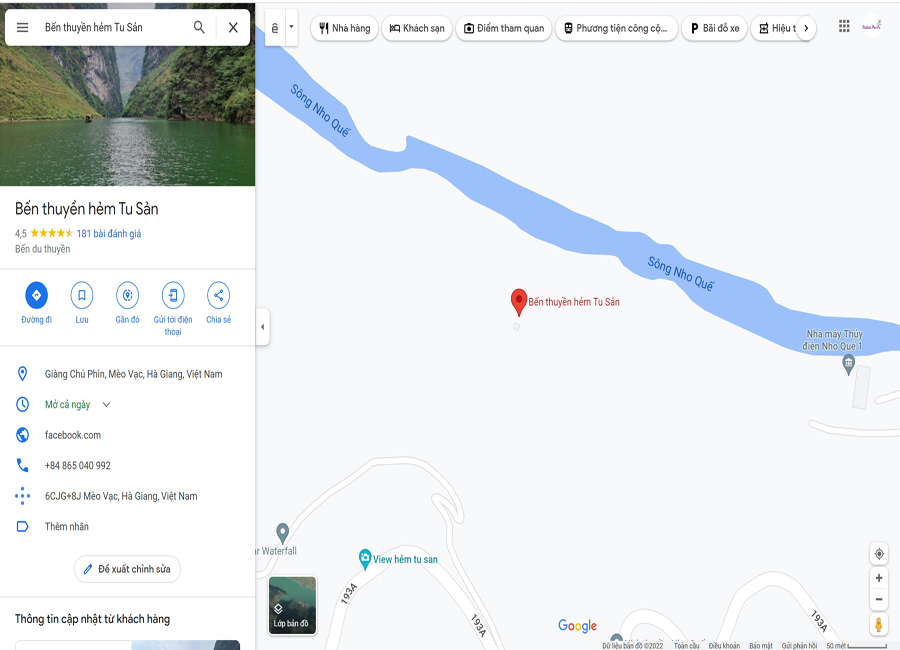This screenshot has height=650, width=900.
Task: Send to phone with Gửi tới điện thoại
Action: tap(173, 295)
